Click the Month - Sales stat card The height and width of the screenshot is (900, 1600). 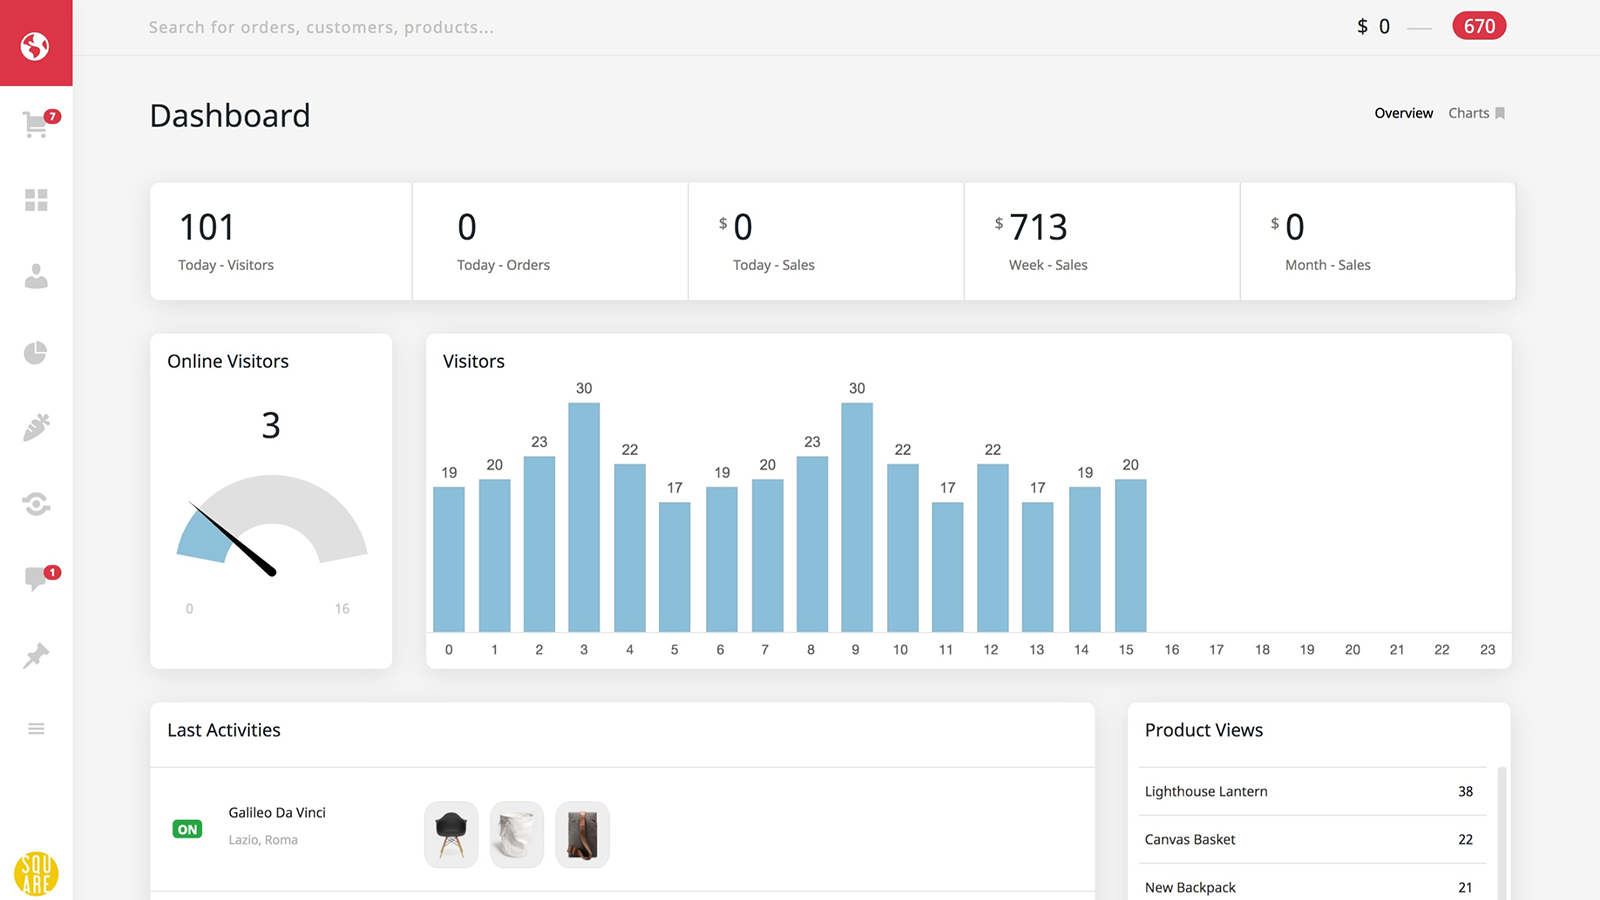(x=1378, y=241)
